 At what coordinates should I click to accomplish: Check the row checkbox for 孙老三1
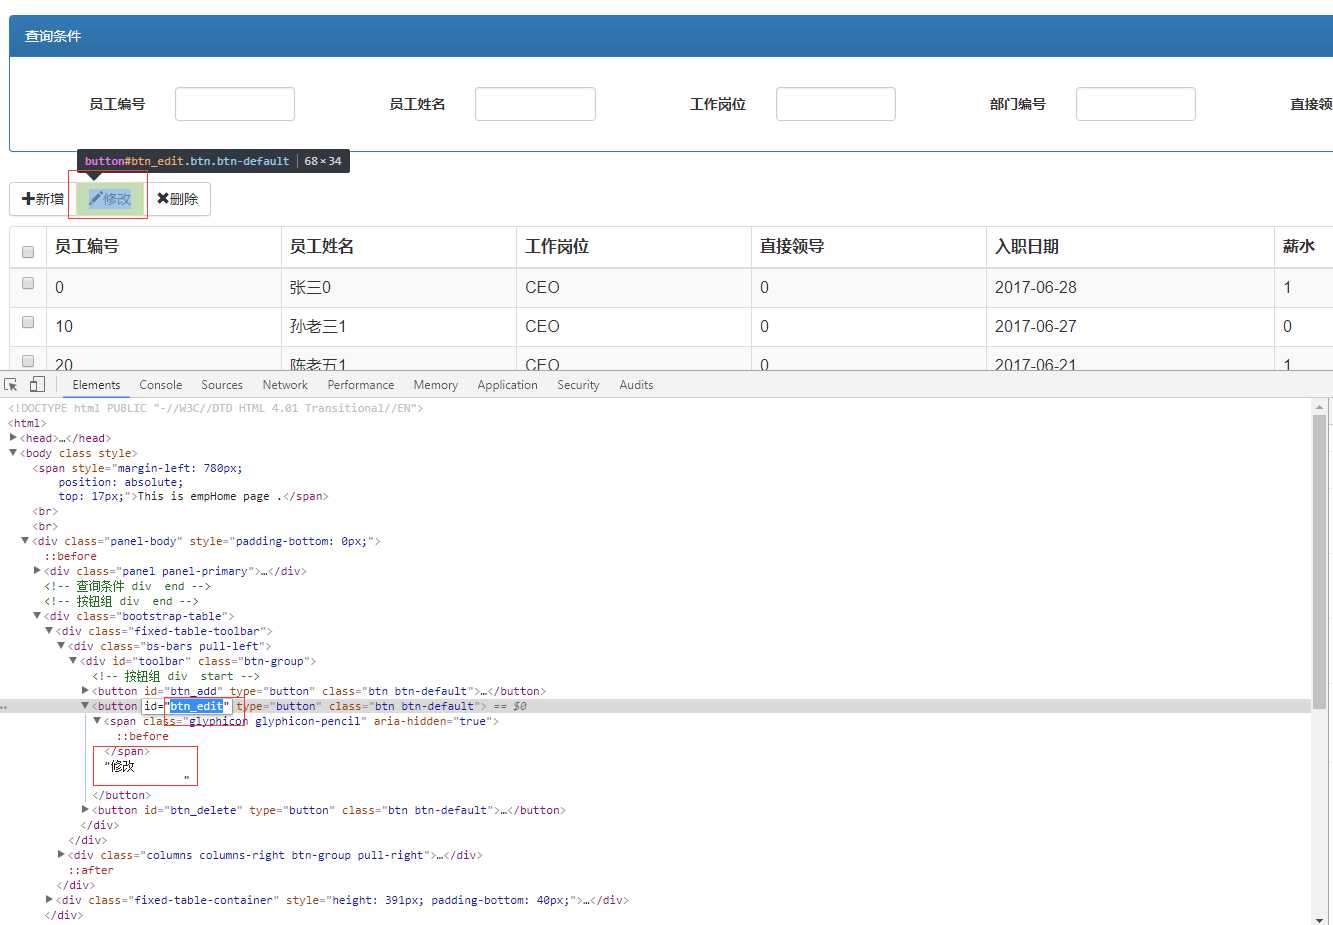(28, 322)
